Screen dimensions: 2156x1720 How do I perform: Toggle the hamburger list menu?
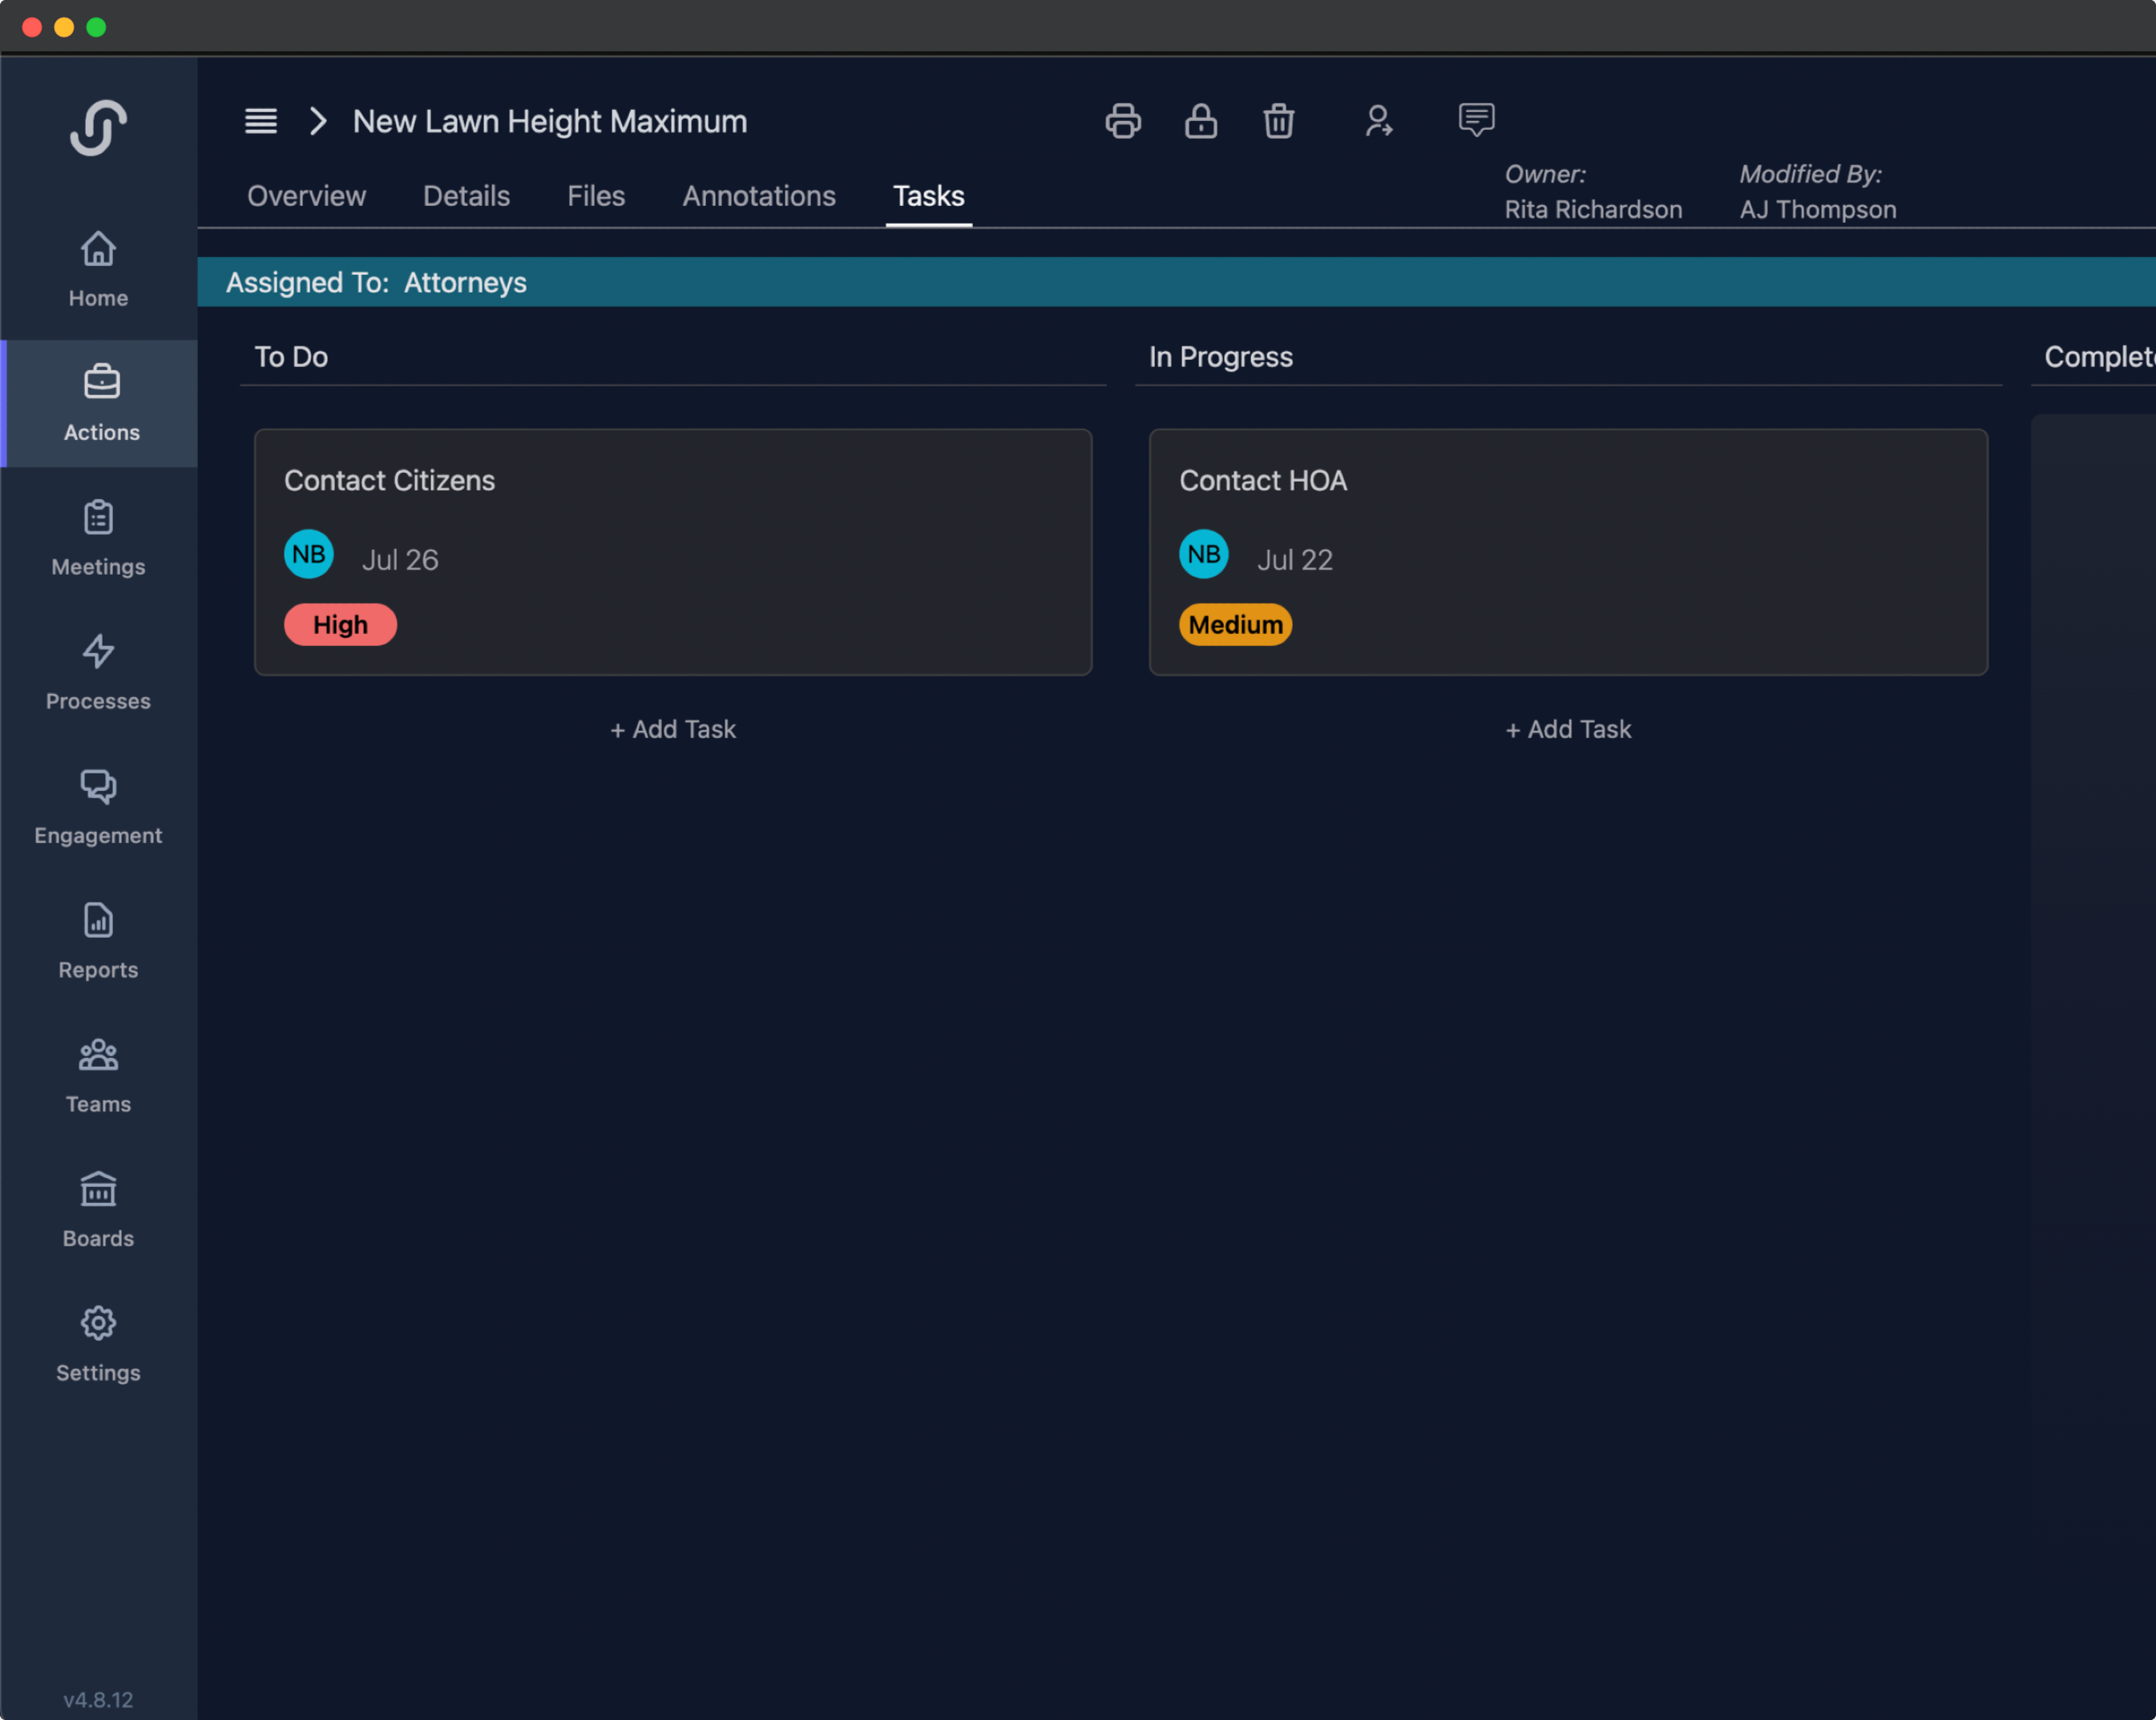(261, 121)
